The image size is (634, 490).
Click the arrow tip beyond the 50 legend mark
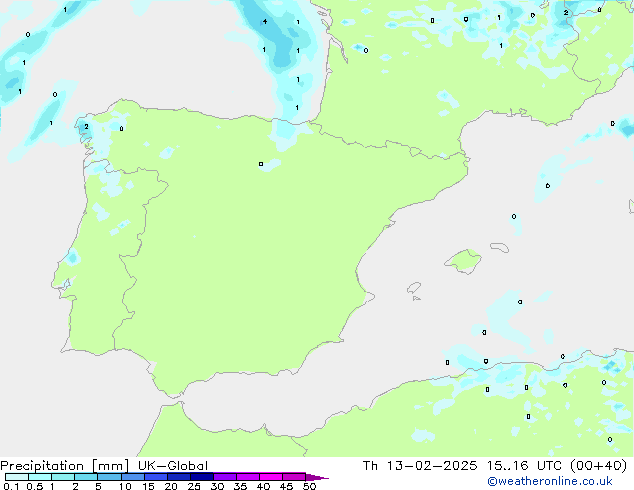(x=317, y=477)
